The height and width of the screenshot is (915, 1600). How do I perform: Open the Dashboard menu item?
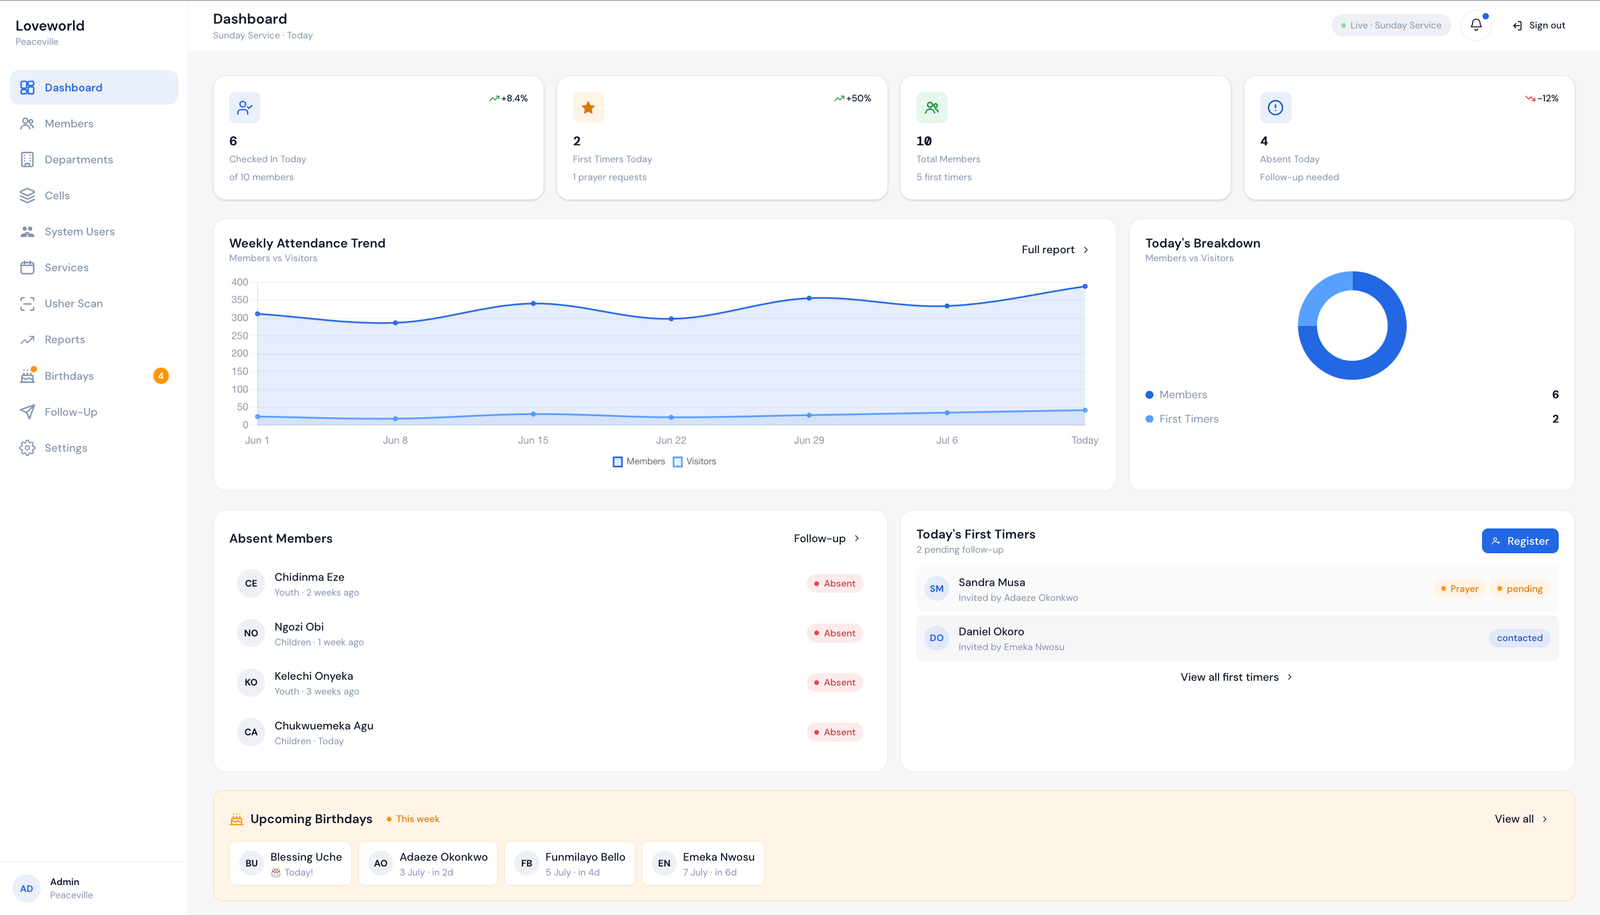(94, 87)
